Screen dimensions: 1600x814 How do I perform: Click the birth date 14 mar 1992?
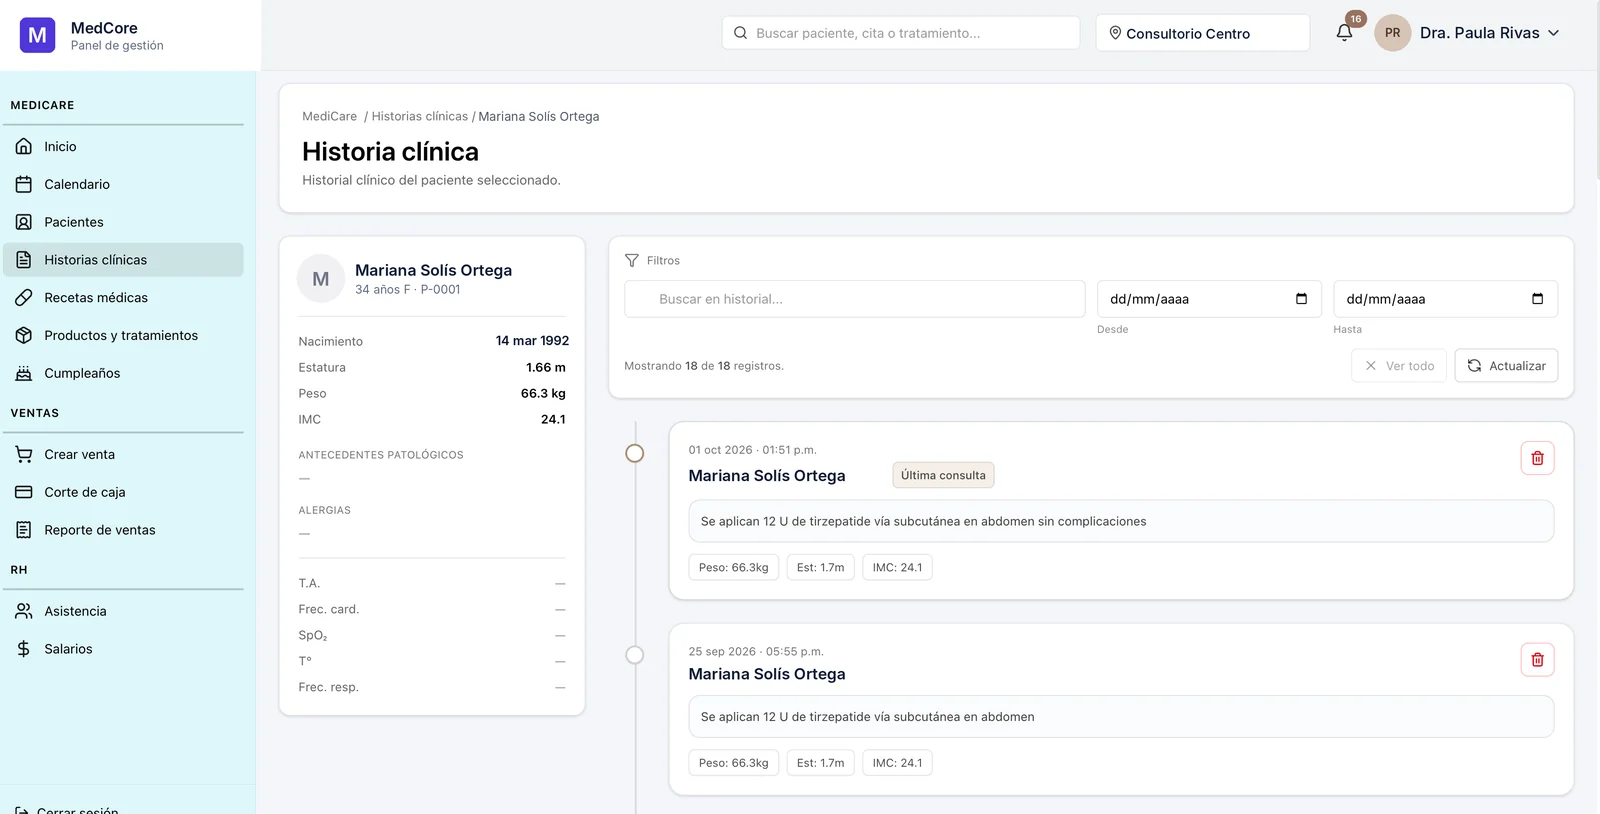pos(532,341)
